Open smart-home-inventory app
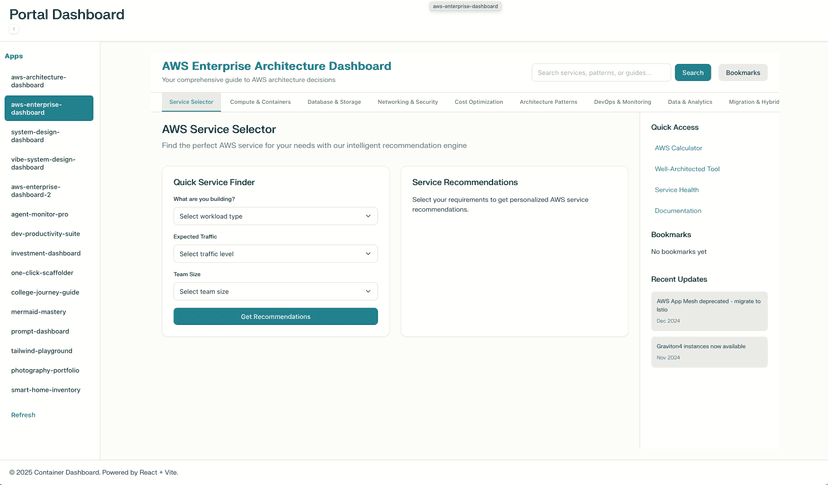Screen dimensions: 828x485 [49, 390]
